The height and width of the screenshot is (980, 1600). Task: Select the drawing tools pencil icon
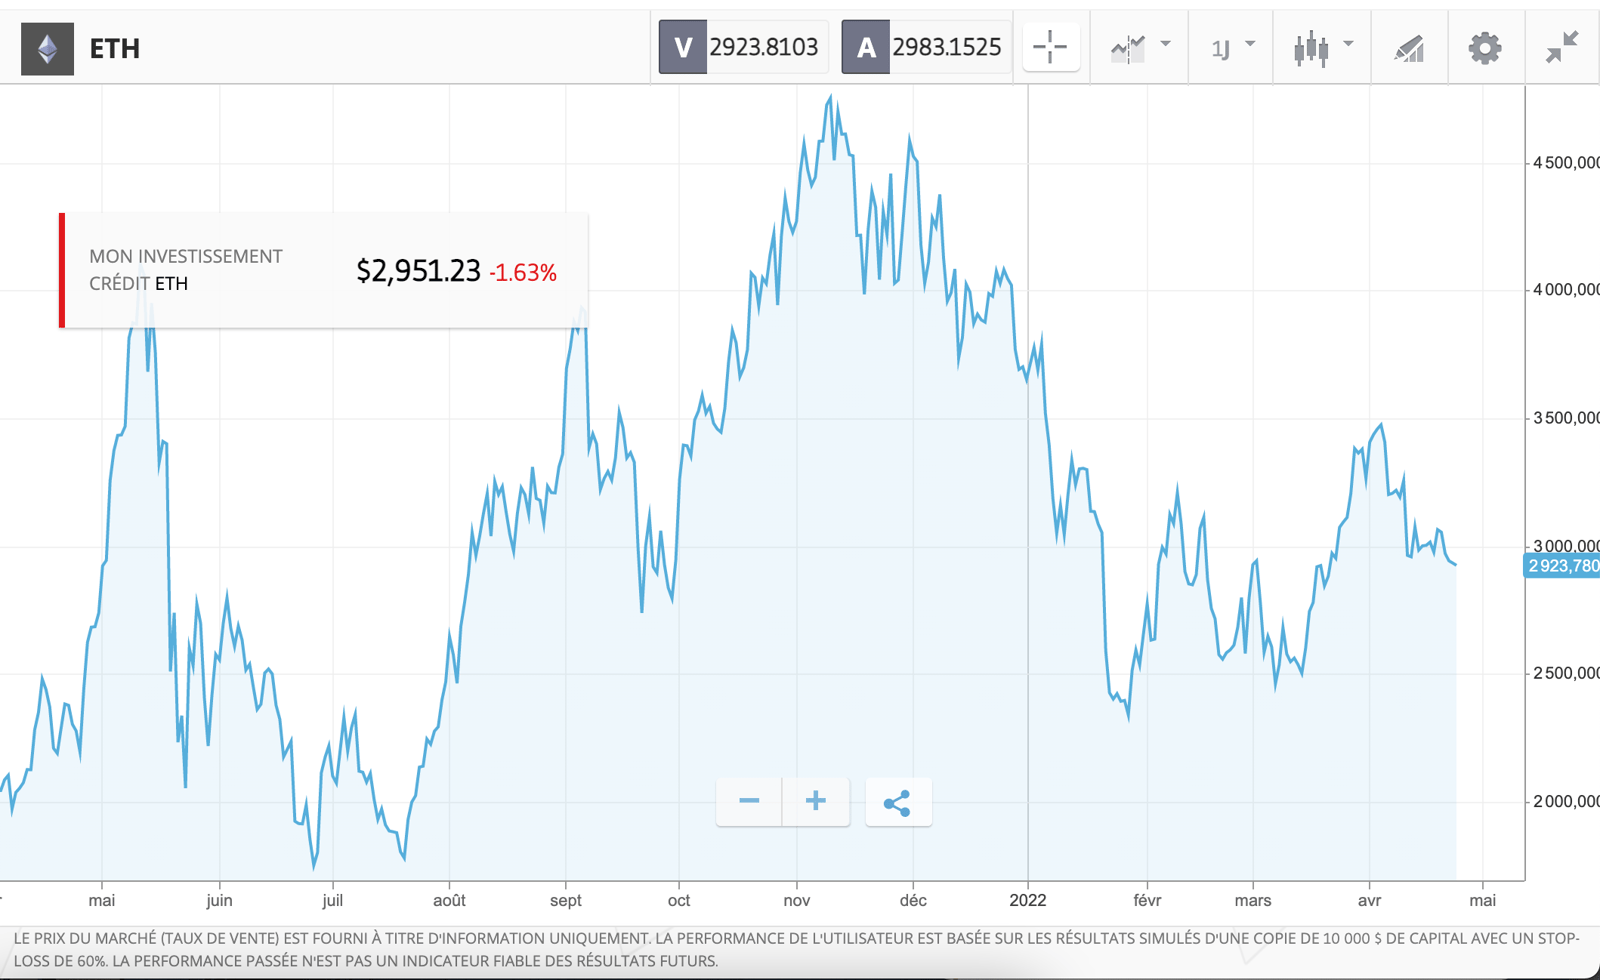click(1409, 47)
